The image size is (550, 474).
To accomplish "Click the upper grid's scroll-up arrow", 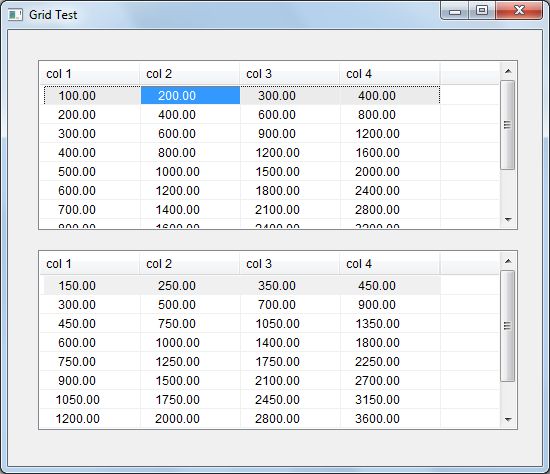I will tap(508, 71).
